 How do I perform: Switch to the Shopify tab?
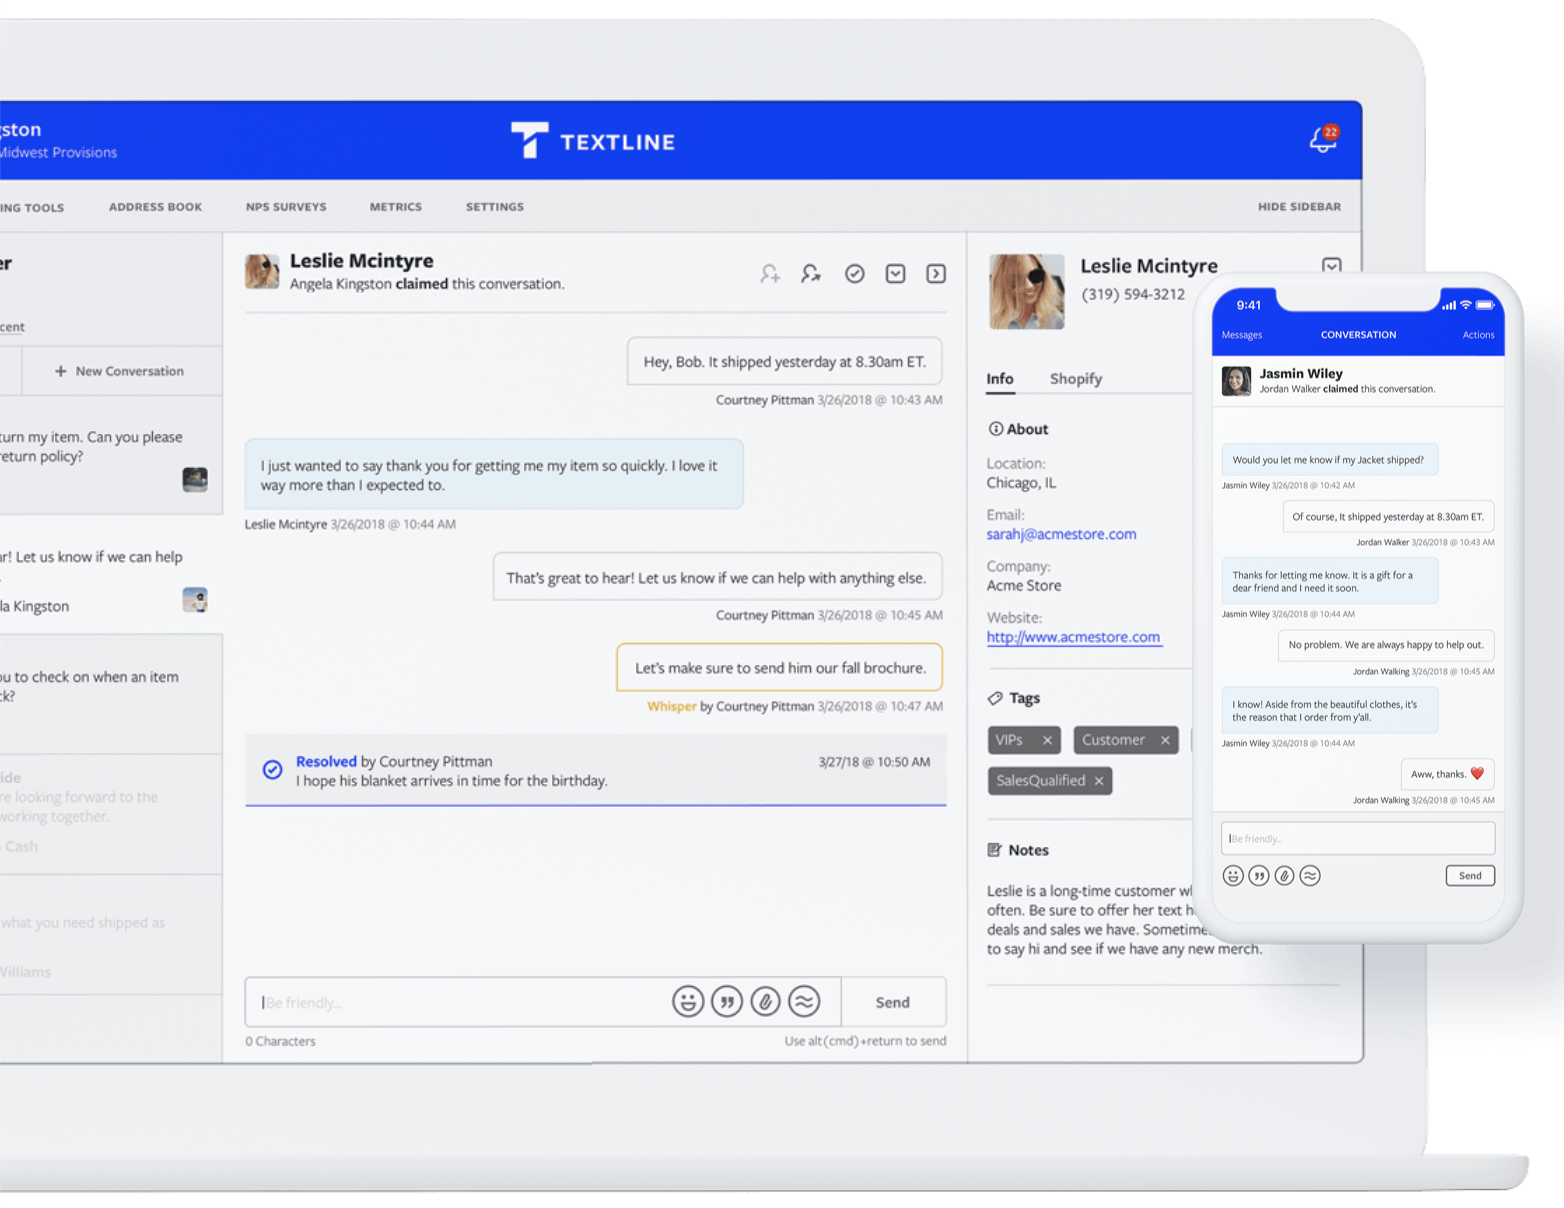coord(1076,379)
